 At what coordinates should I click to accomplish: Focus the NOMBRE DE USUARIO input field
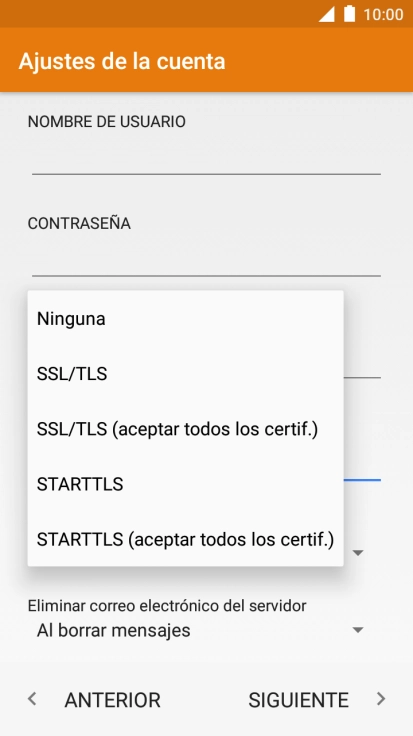coord(206,159)
